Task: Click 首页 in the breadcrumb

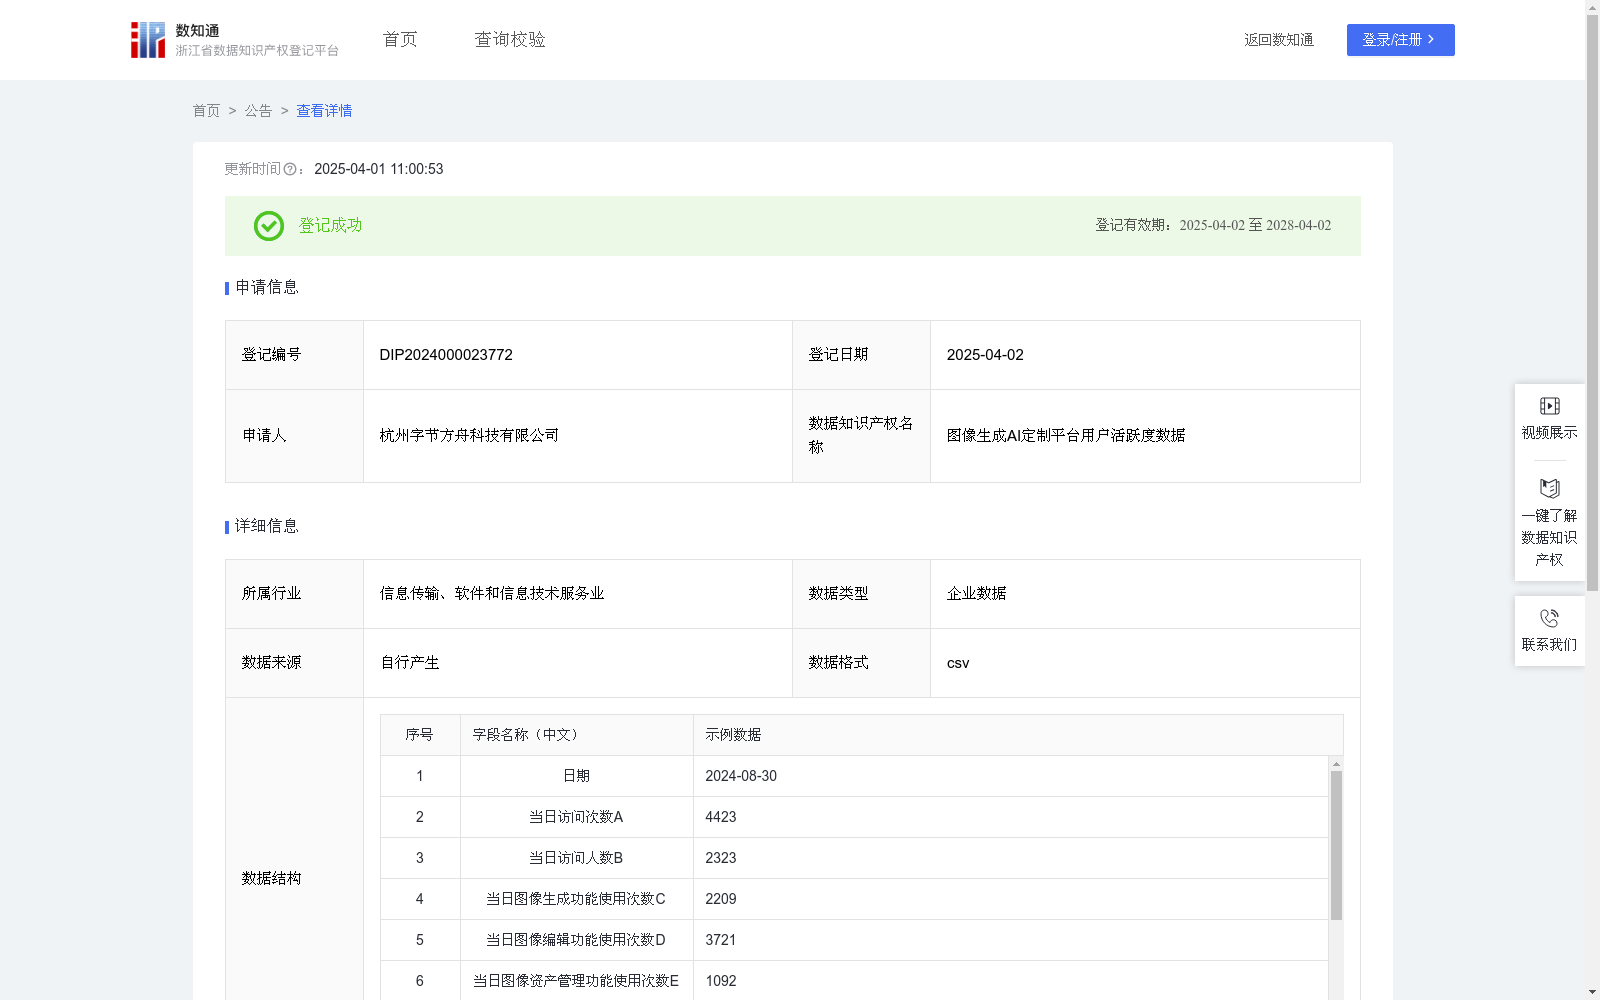Action: pos(206,111)
